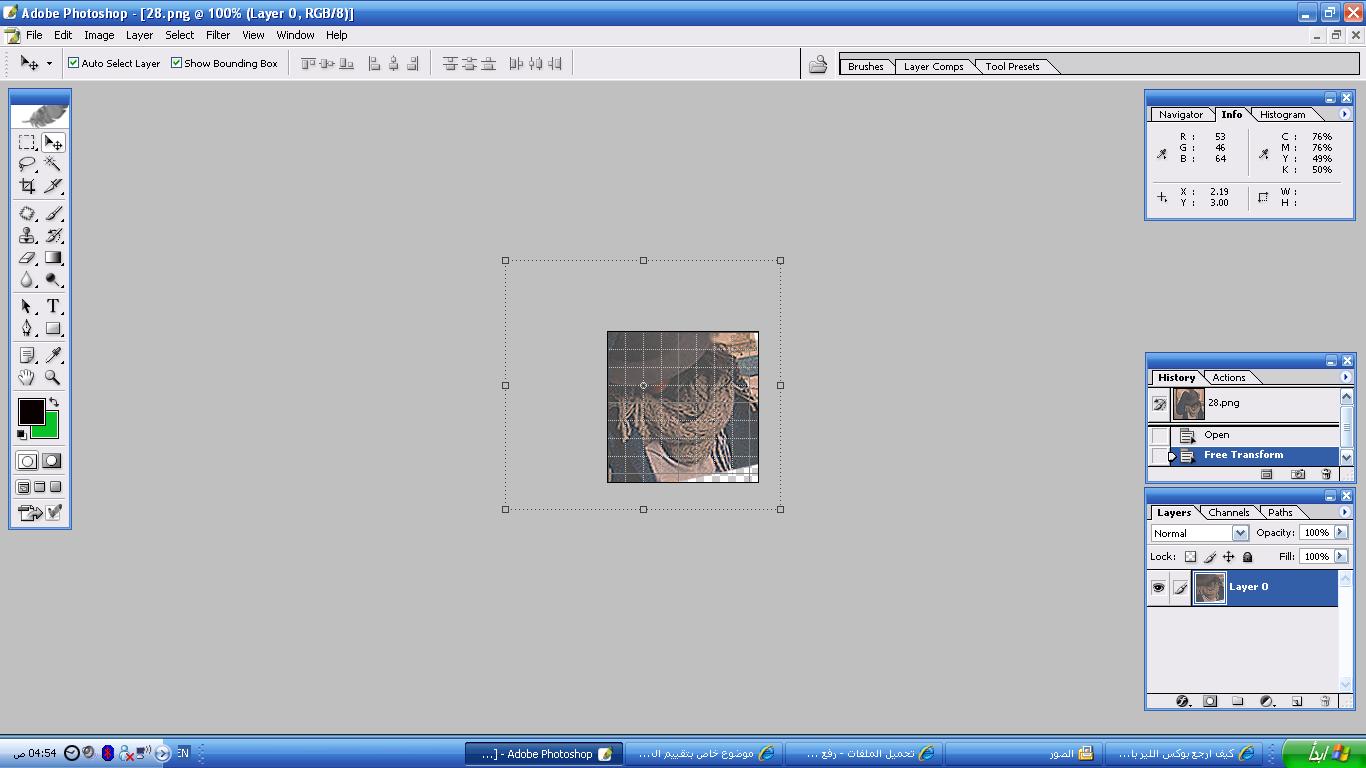Hide Layer 0 using the eye icon
The height and width of the screenshot is (768, 1366).
(1158, 588)
